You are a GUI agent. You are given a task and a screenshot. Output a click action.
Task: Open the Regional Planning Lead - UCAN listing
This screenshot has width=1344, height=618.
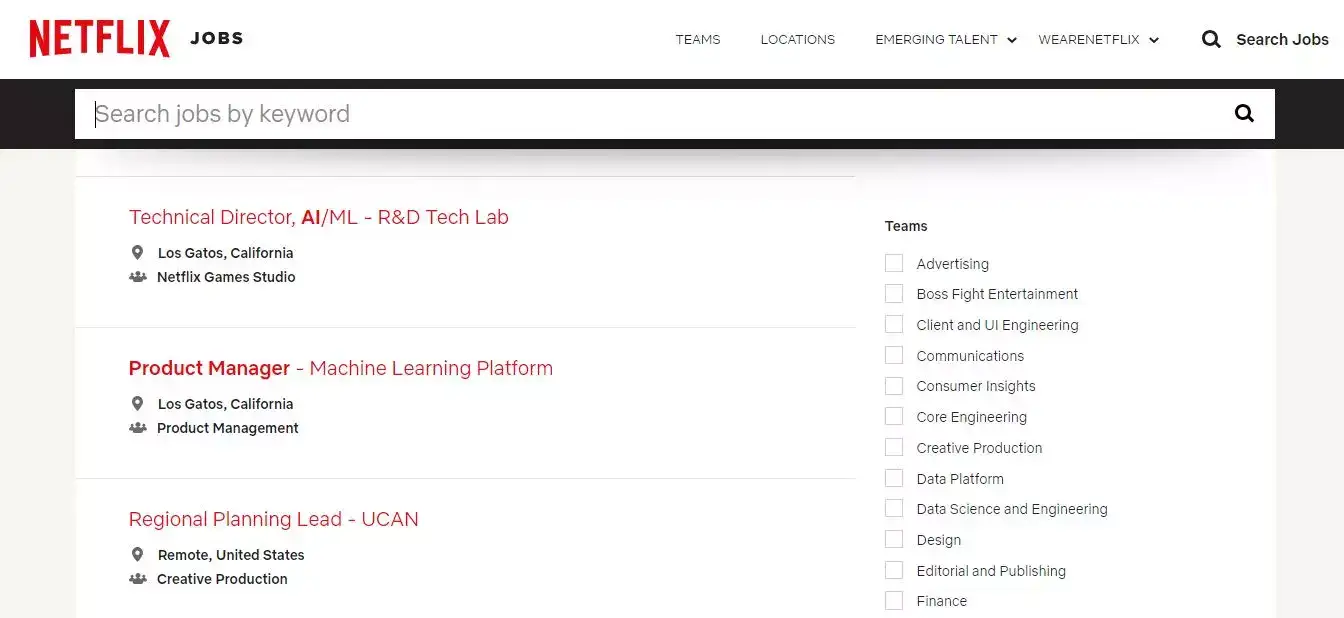(x=273, y=519)
